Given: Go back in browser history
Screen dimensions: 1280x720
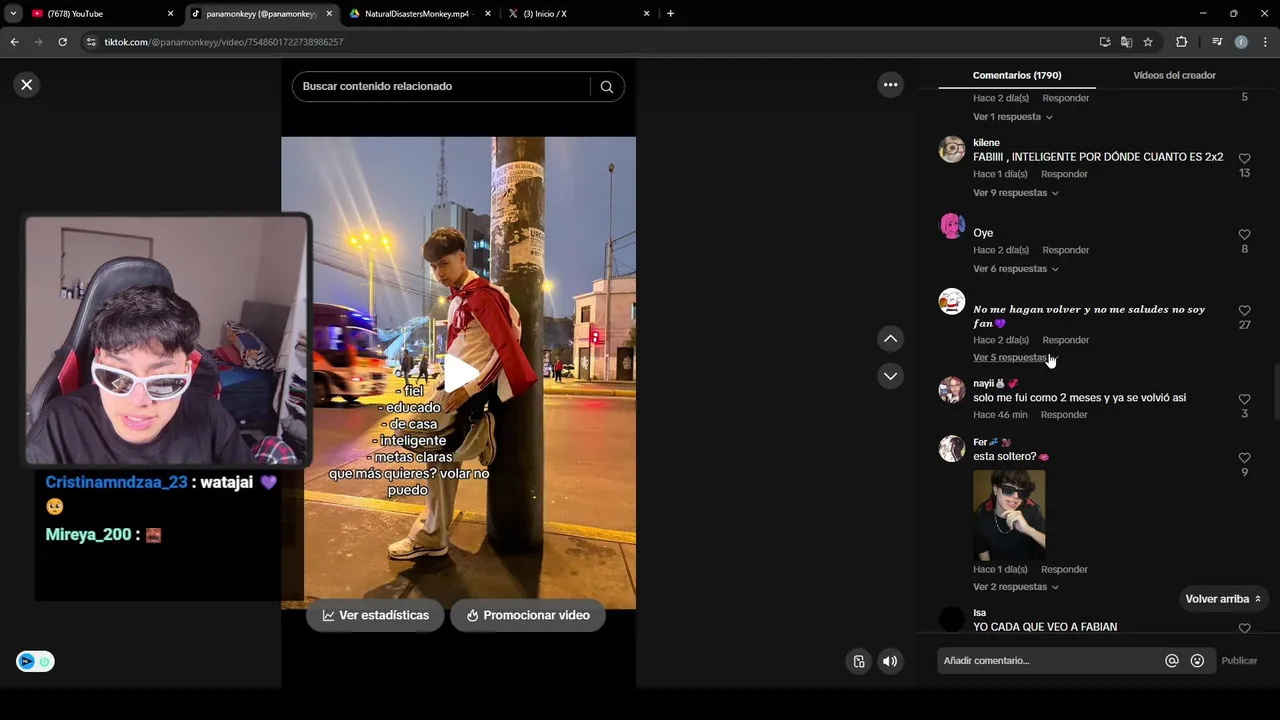Looking at the screenshot, I should (x=14, y=42).
